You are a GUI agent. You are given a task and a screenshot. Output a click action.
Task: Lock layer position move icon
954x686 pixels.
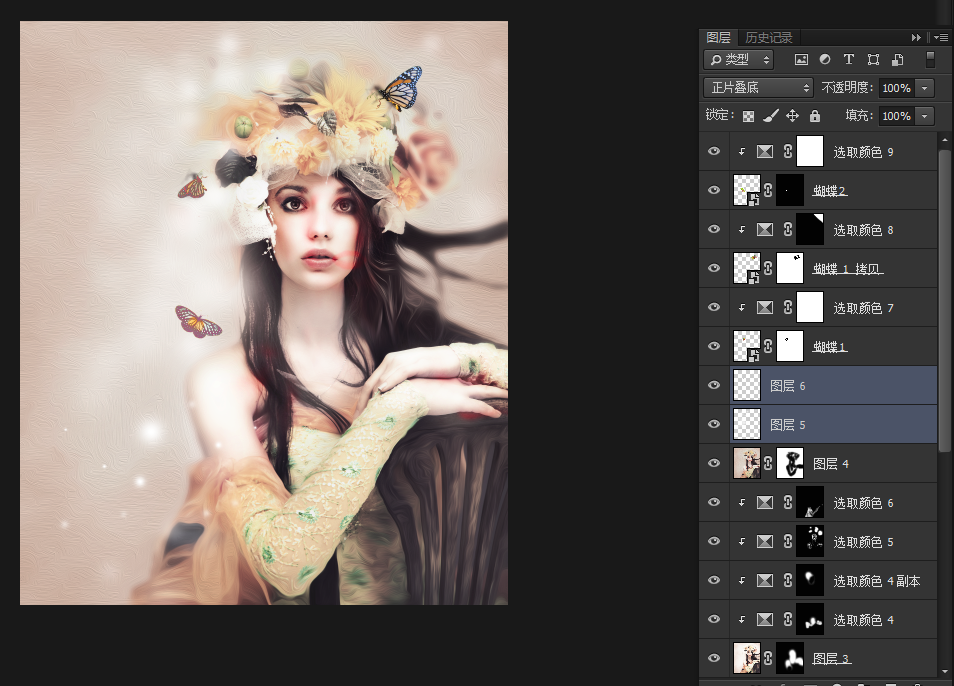[x=792, y=116]
